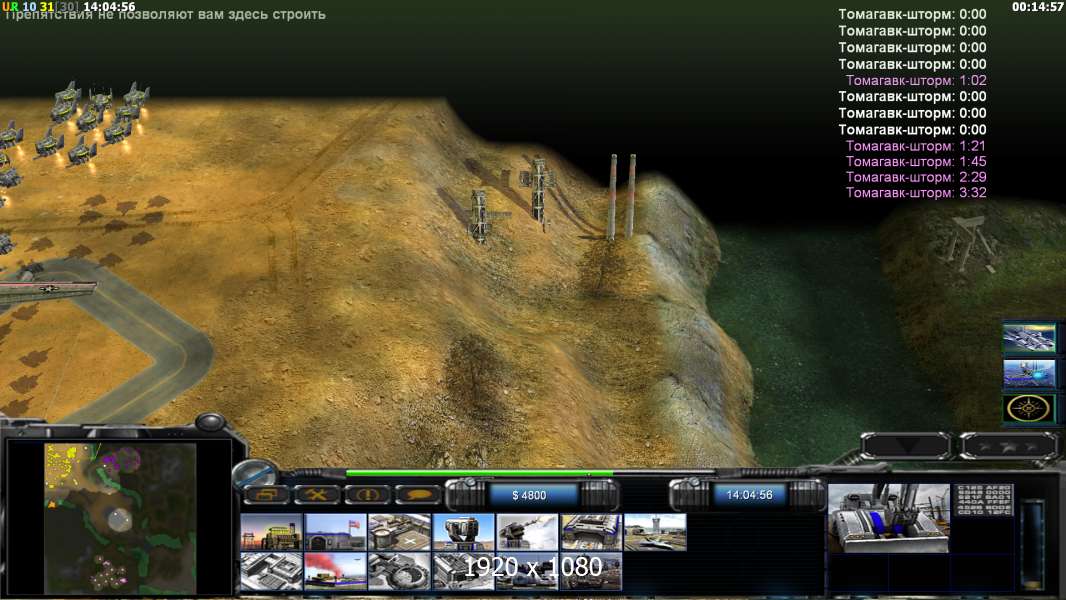Image resolution: width=1066 pixels, height=600 pixels.
Task: Build the power plant structure icon
Action: click(x=272, y=532)
